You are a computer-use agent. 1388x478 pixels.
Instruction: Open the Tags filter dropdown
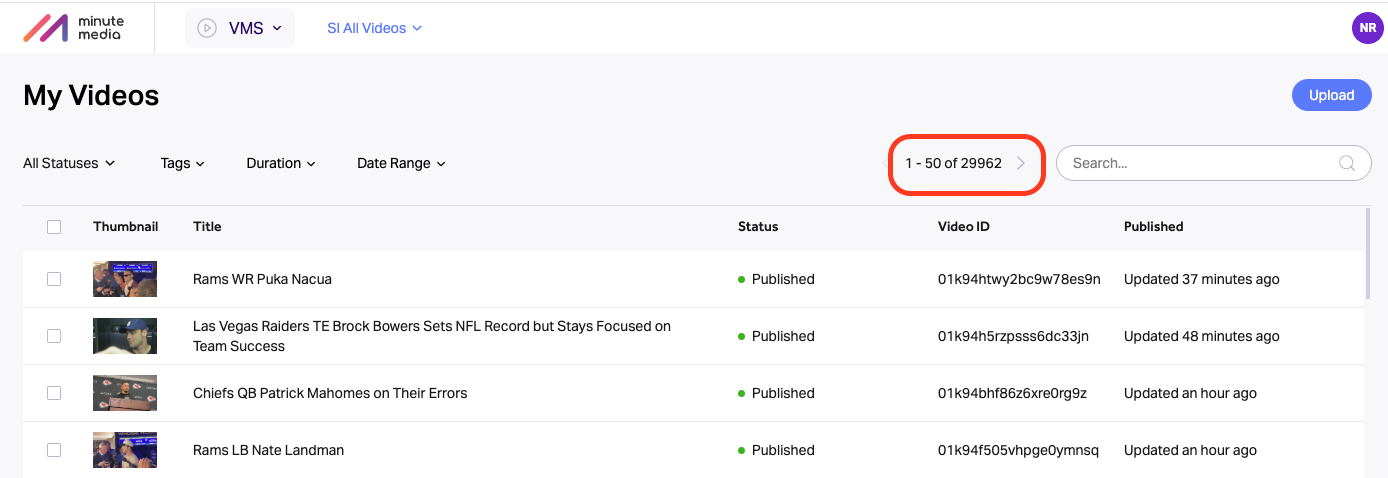click(182, 163)
